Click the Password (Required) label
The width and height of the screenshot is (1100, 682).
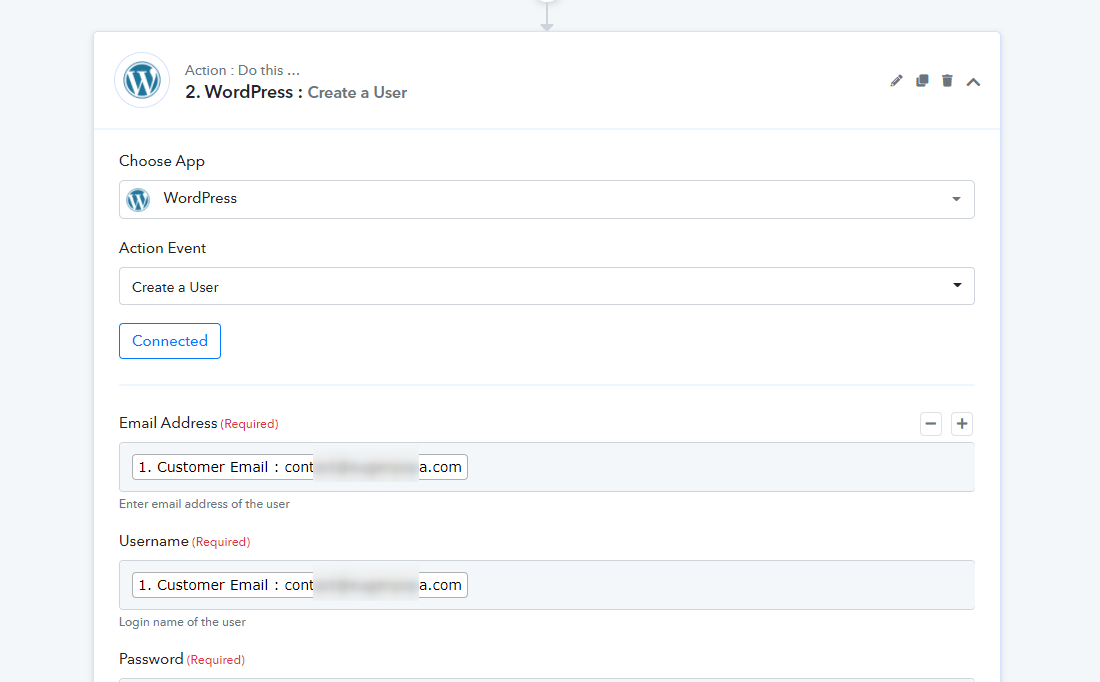[x=182, y=660]
